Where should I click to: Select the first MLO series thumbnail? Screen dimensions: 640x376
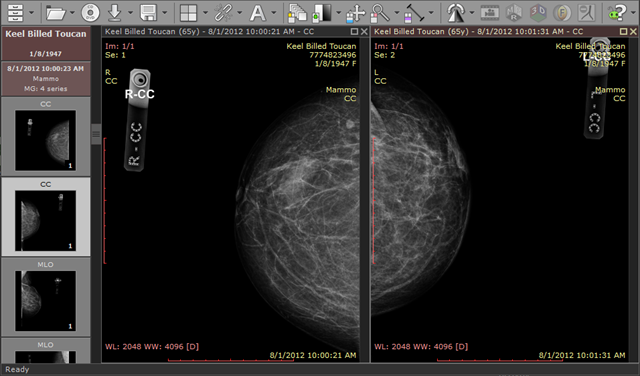[45, 301]
